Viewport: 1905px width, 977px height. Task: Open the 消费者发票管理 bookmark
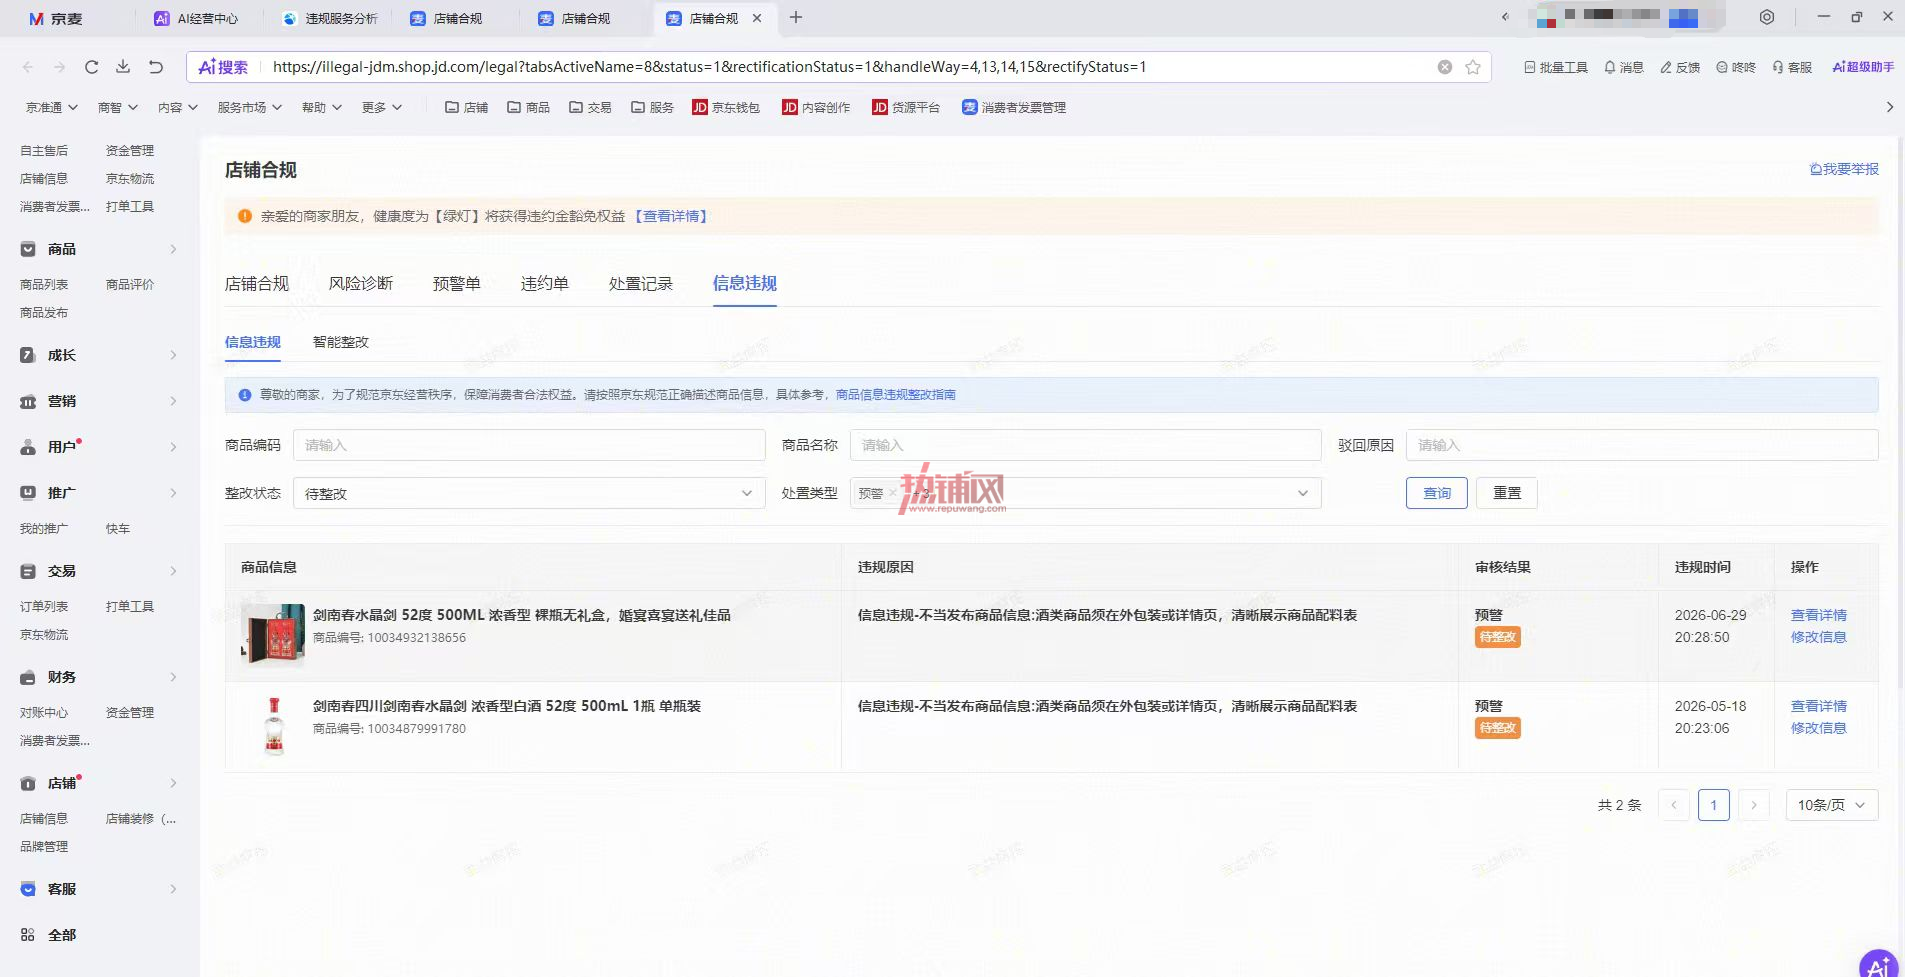pyautogui.click(x=1014, y=107)
